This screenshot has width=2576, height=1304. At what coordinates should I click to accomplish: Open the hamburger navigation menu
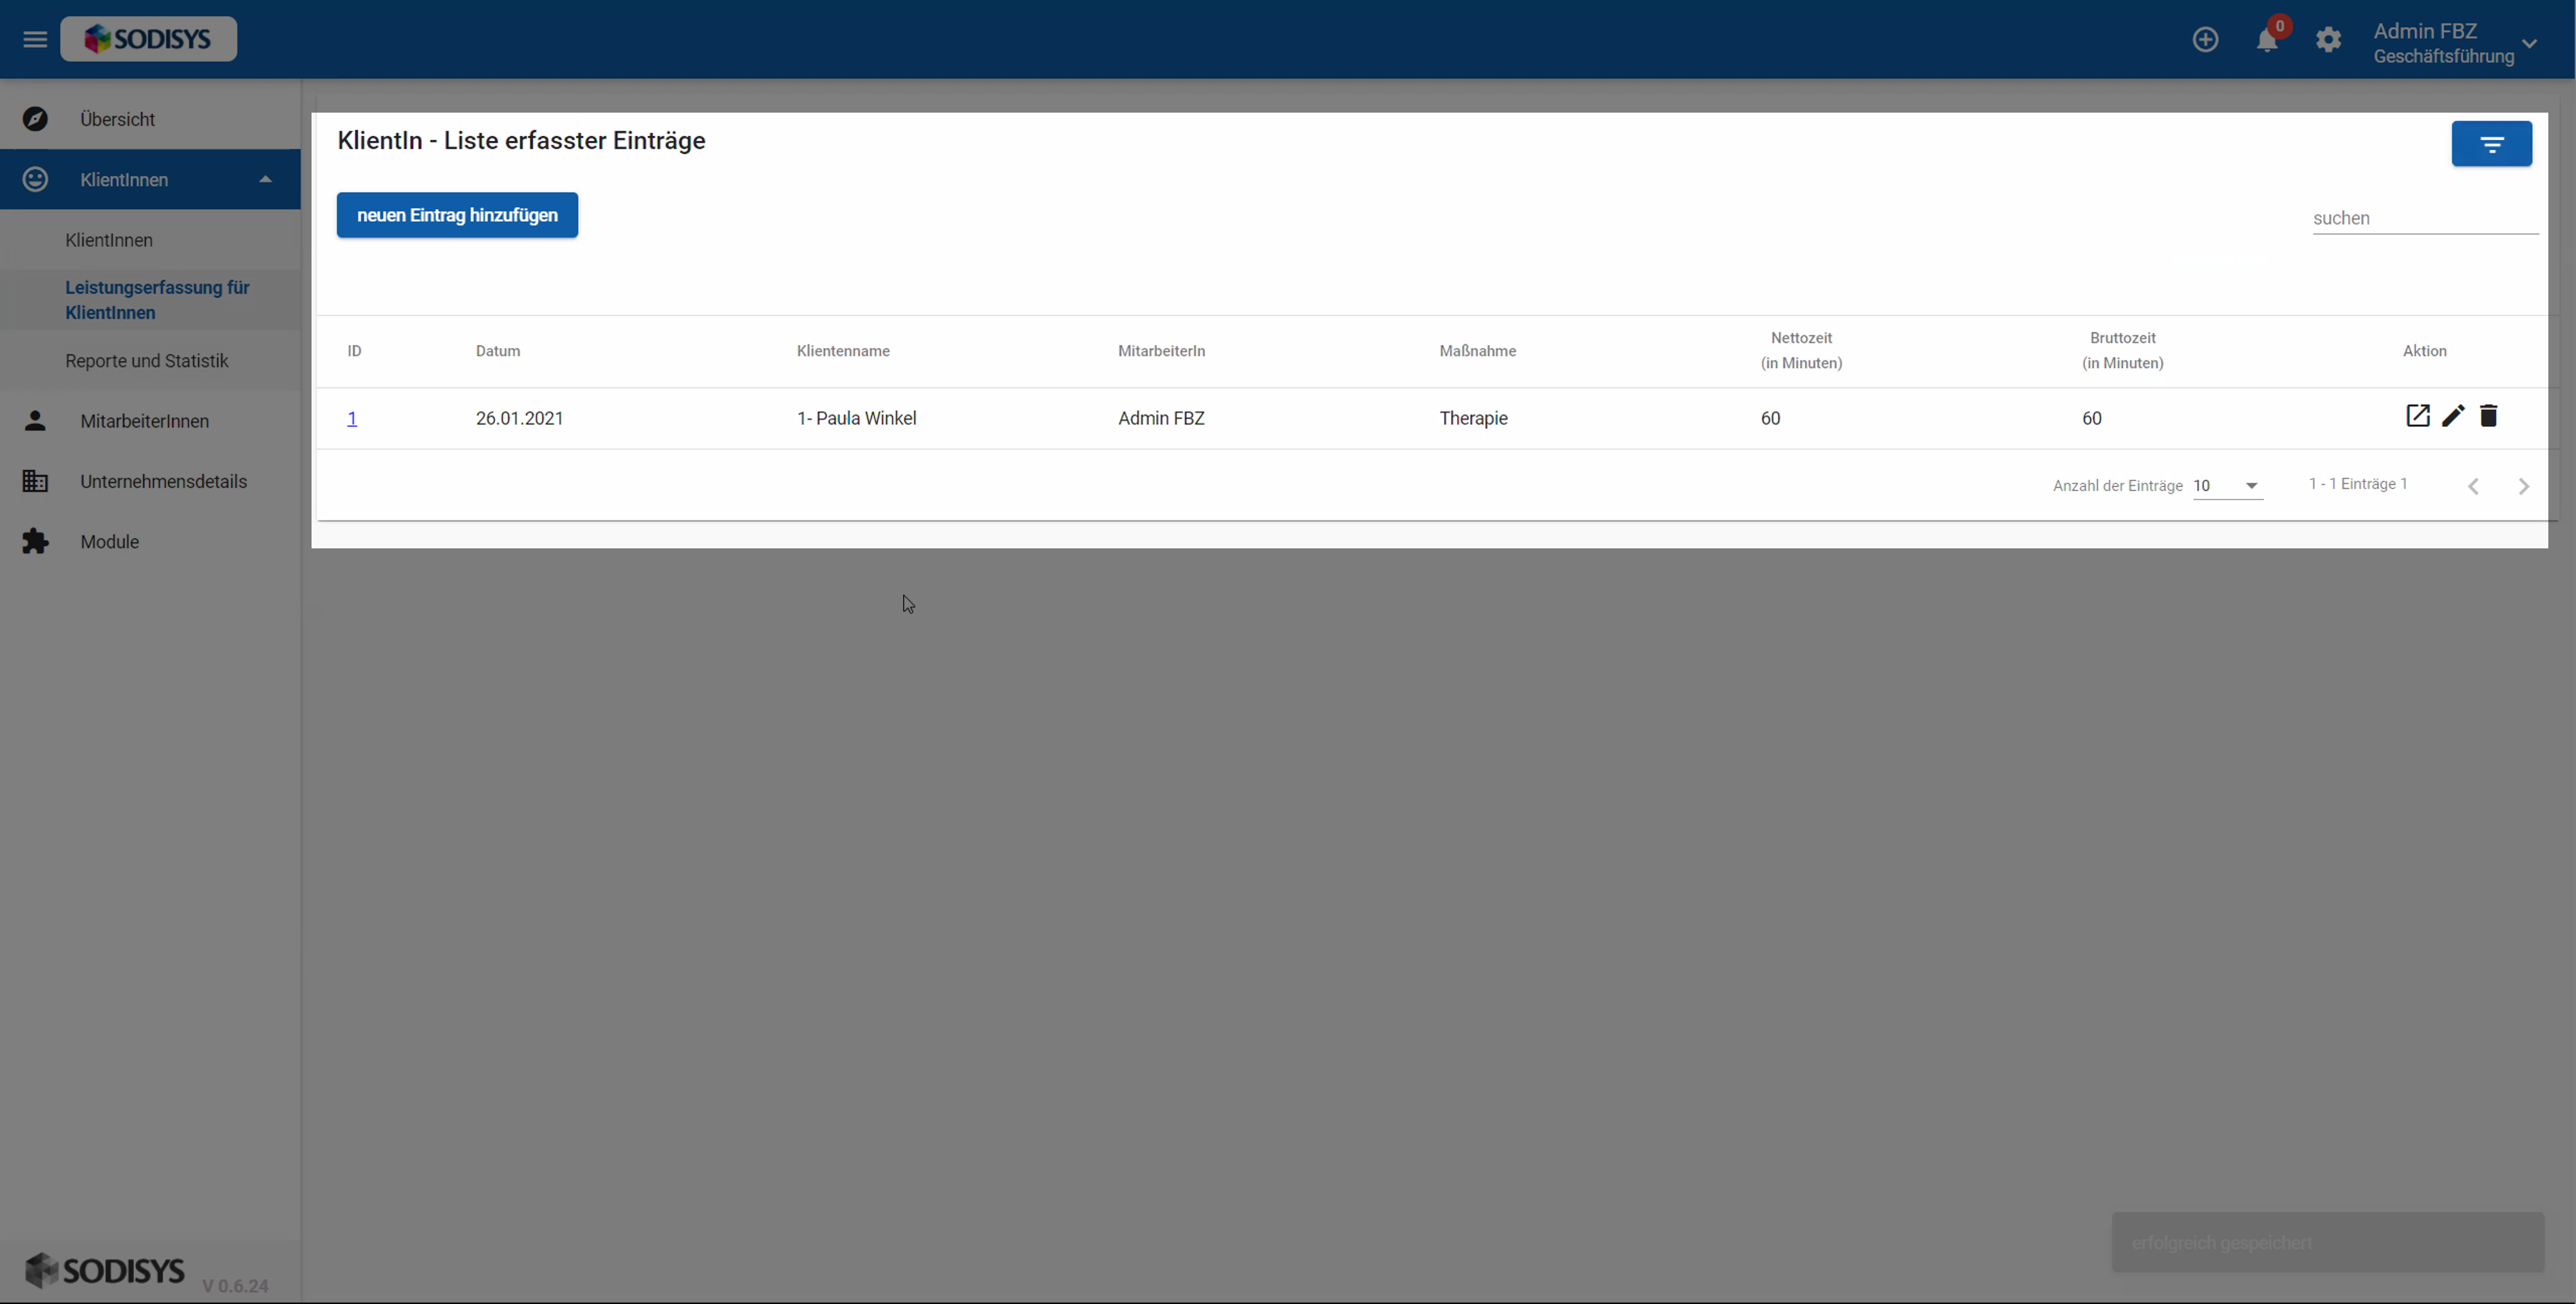pos(35,39)
